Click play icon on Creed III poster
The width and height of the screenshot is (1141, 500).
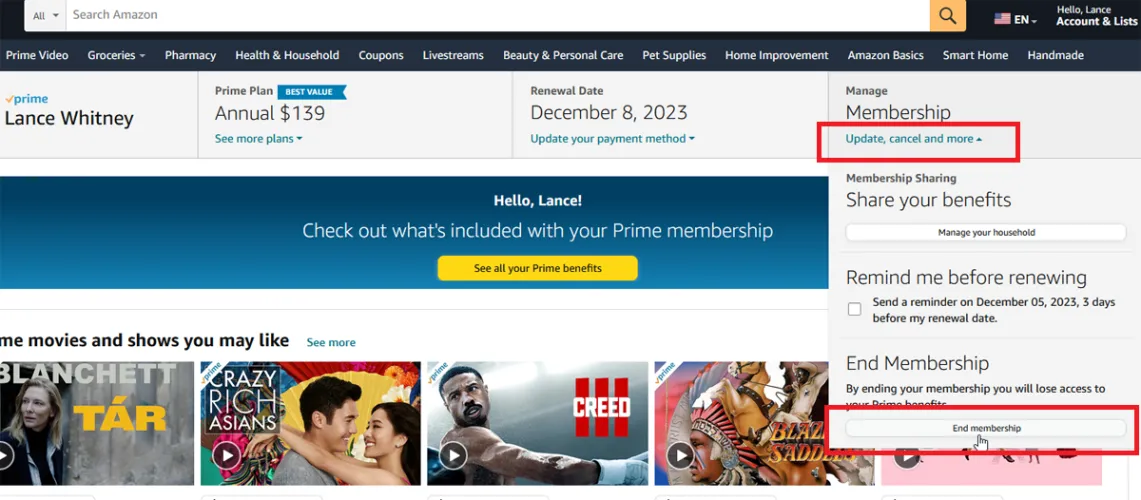coord(453,456)
